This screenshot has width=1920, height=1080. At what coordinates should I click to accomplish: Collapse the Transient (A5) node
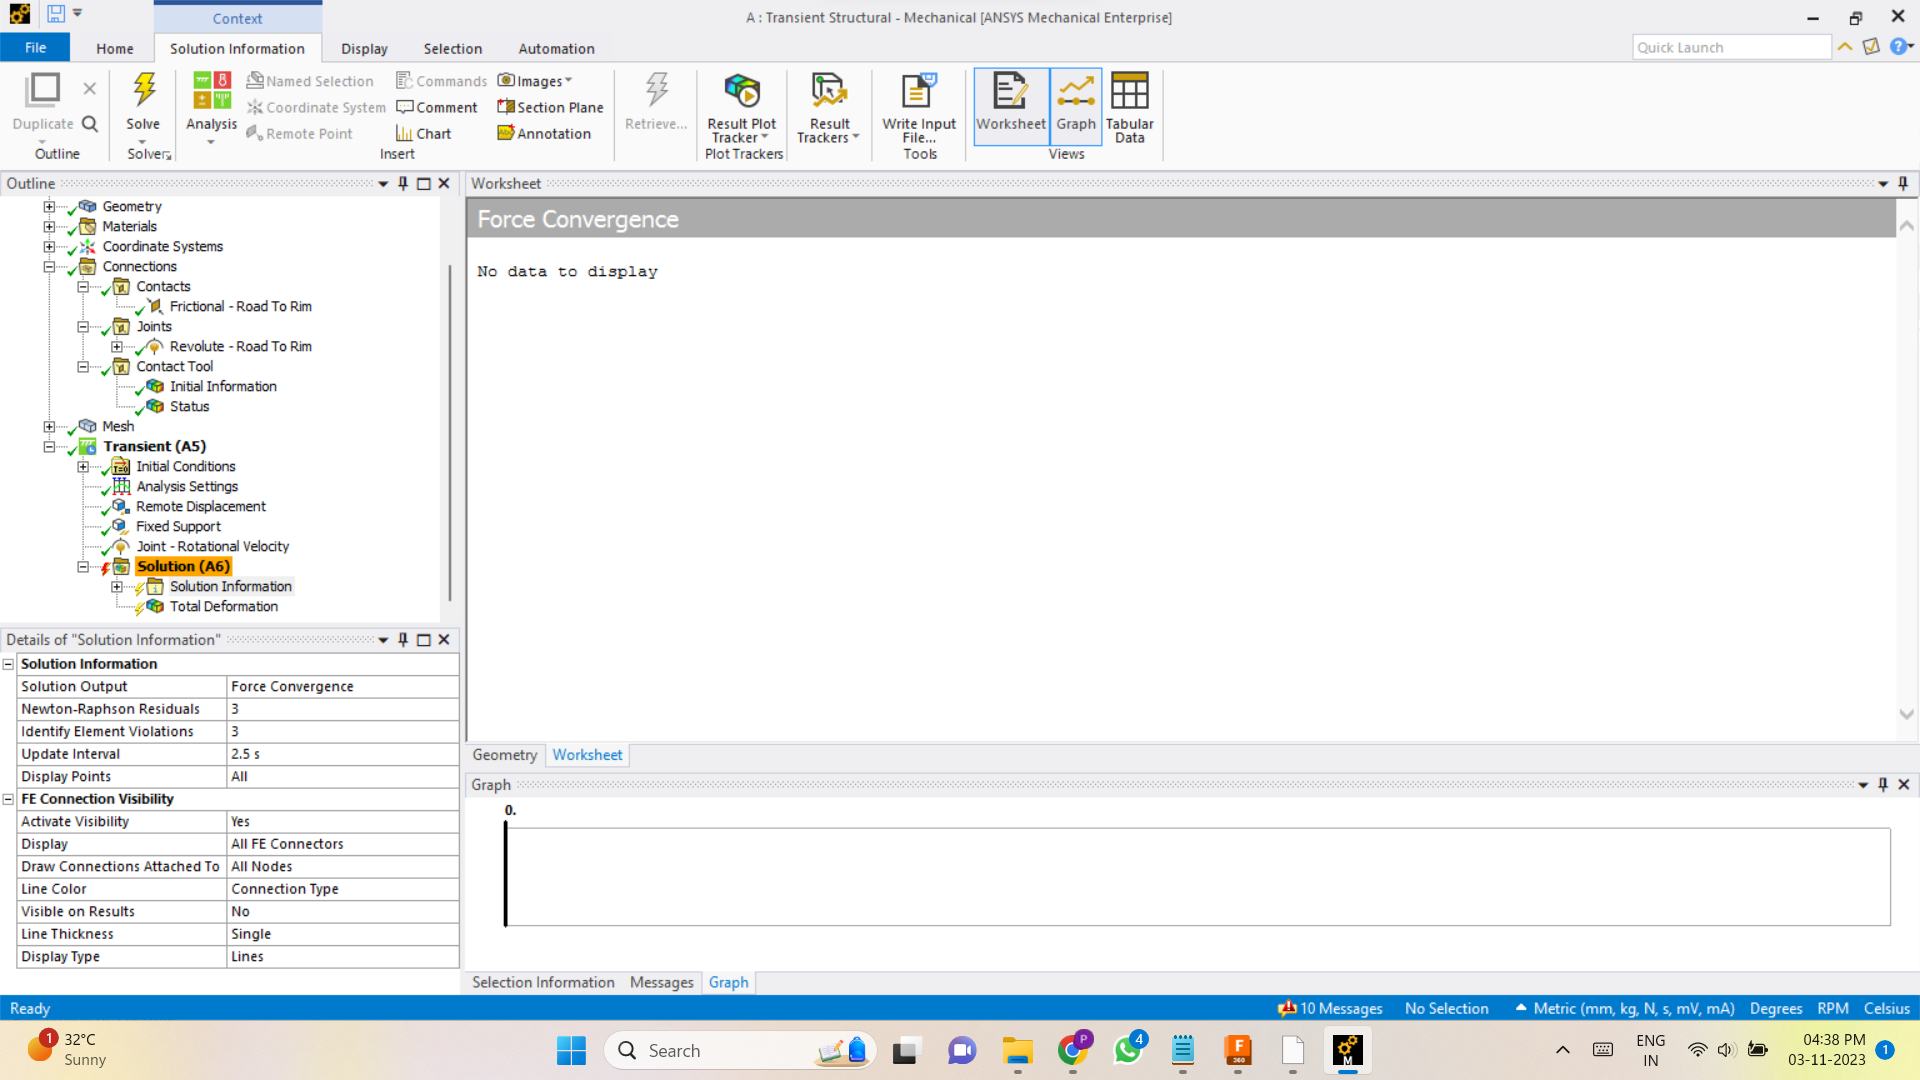click(49, 447)
